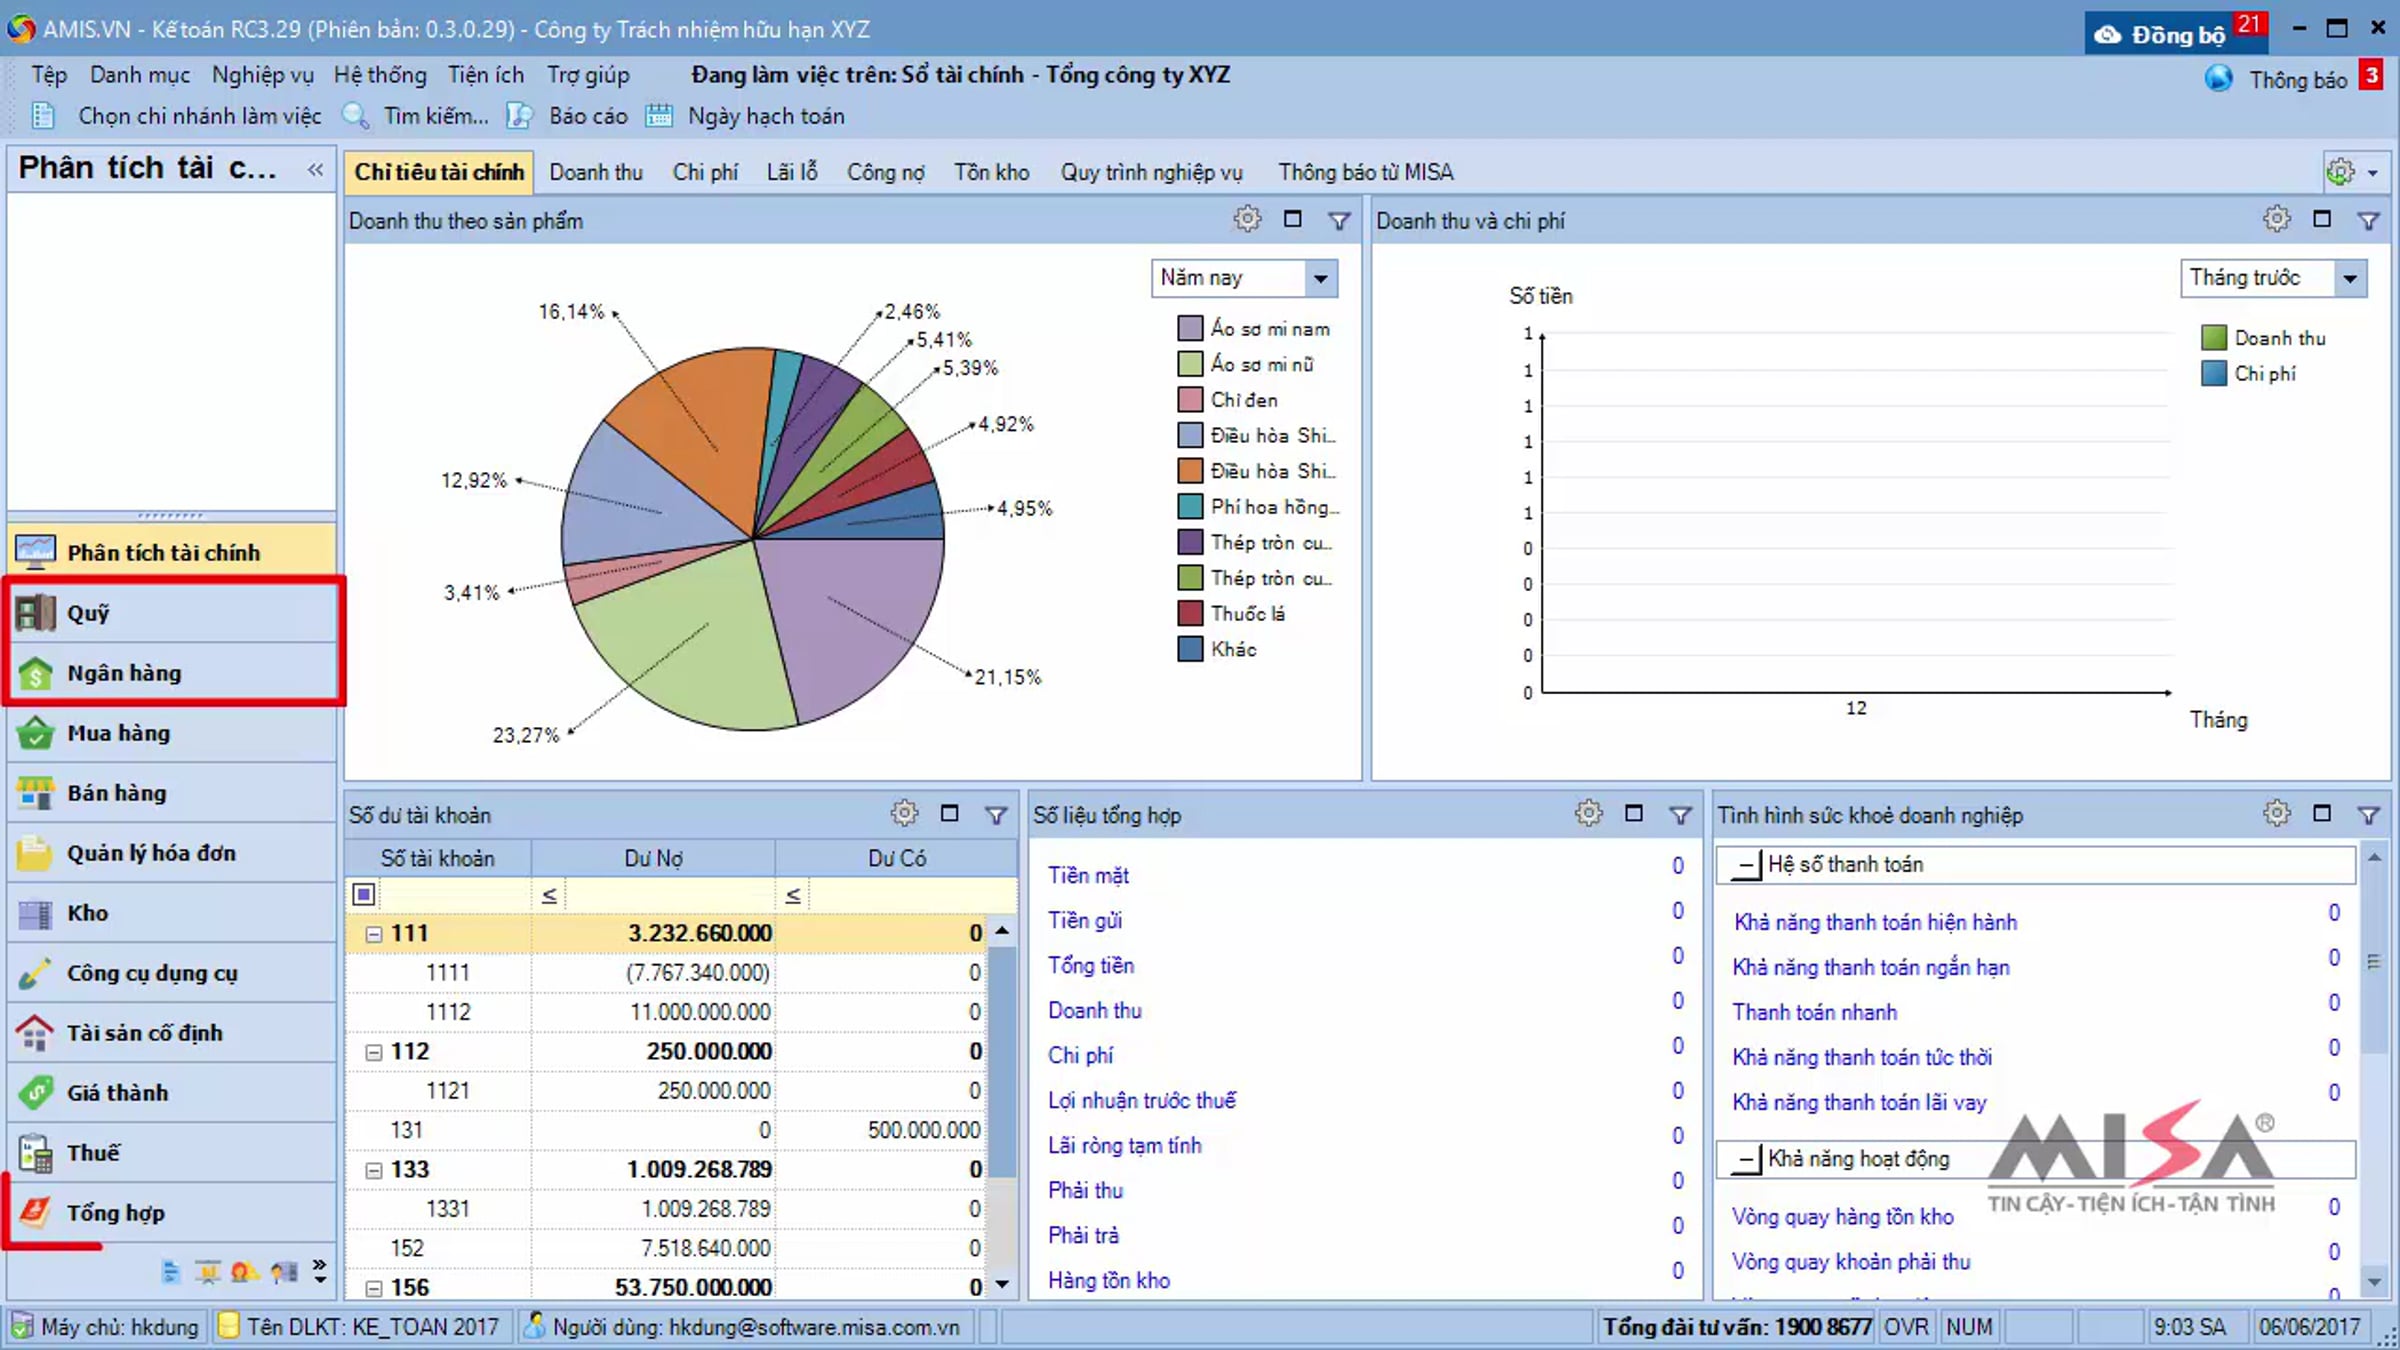Open the Kho warehouse icon
The image size is (2400, 1350).
36,913
